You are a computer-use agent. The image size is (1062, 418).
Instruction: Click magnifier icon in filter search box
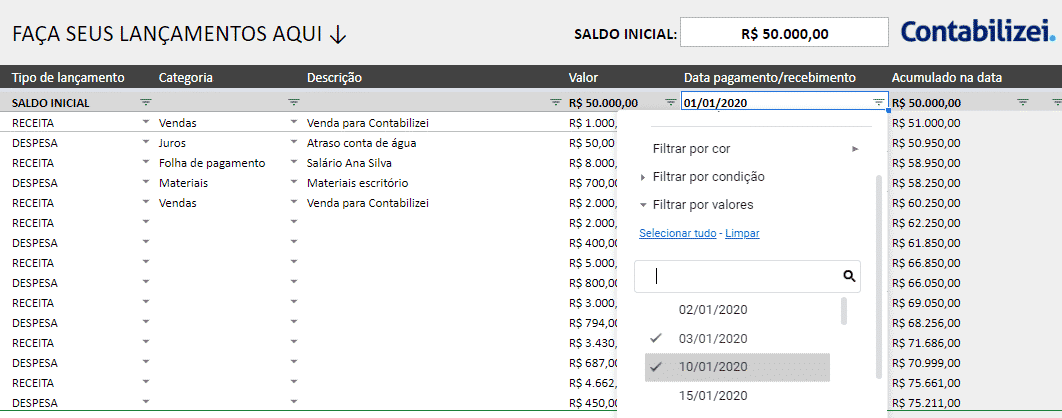tap(848, 276)
